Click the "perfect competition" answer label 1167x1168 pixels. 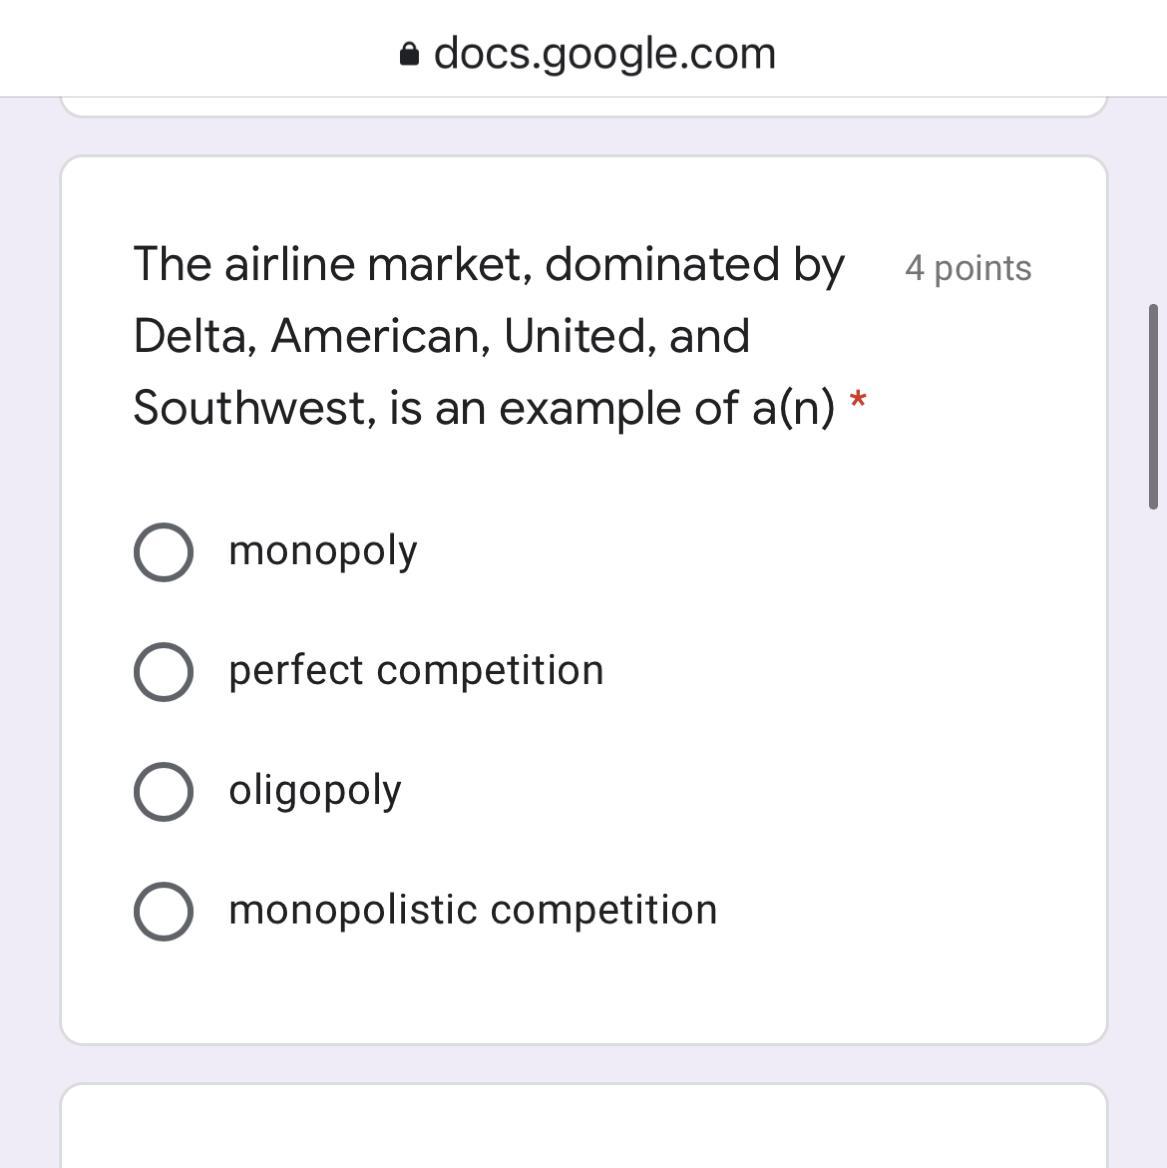pos(416,670)
